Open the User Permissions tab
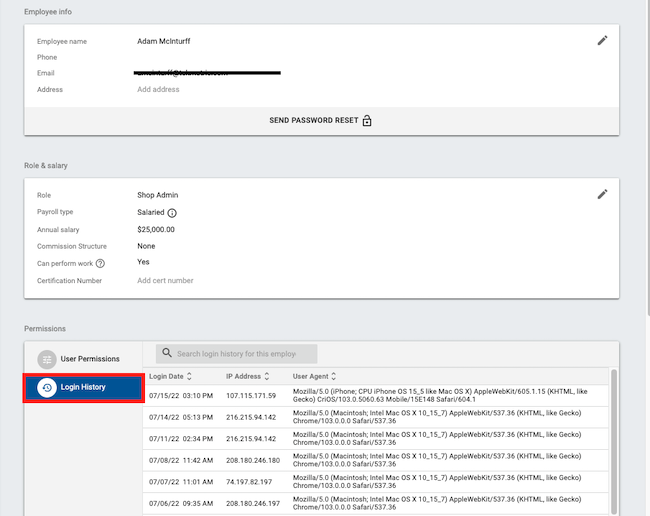The height and width of the screenshot is (516, 650). point(89,359)
